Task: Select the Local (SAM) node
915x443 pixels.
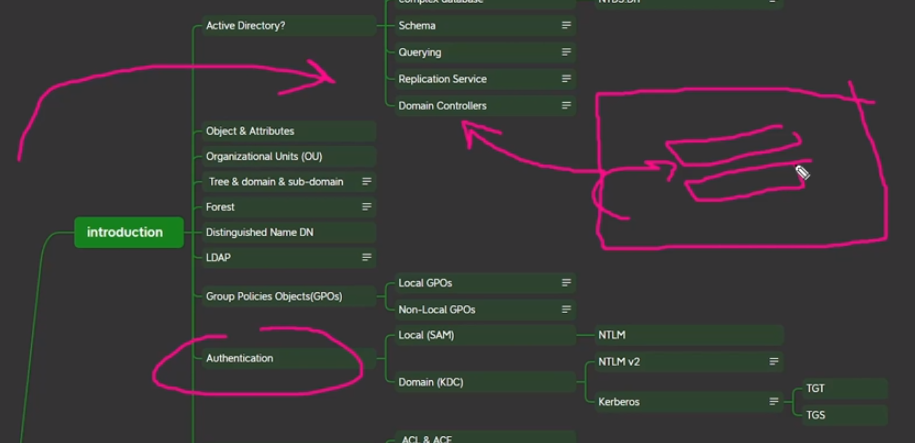Action: tap(485, 335)
